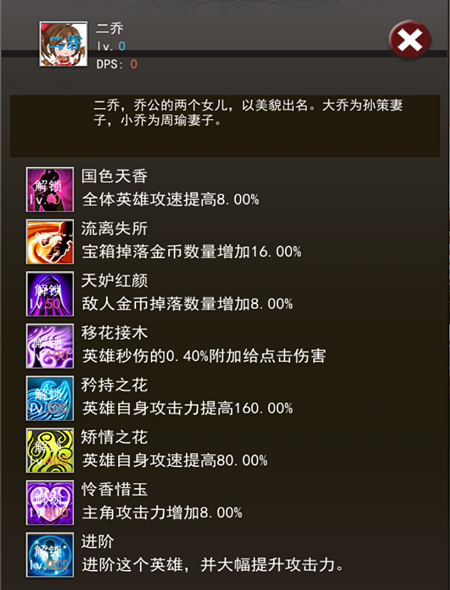Click the hero biography text box
This screenshot has width=450, height=590.
tap(225, 126)
